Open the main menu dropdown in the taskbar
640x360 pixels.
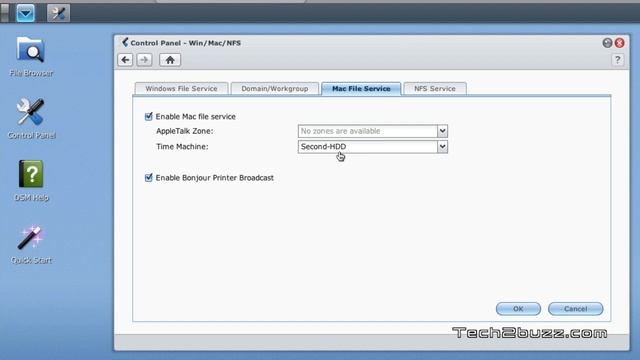(x=25, y=13)
